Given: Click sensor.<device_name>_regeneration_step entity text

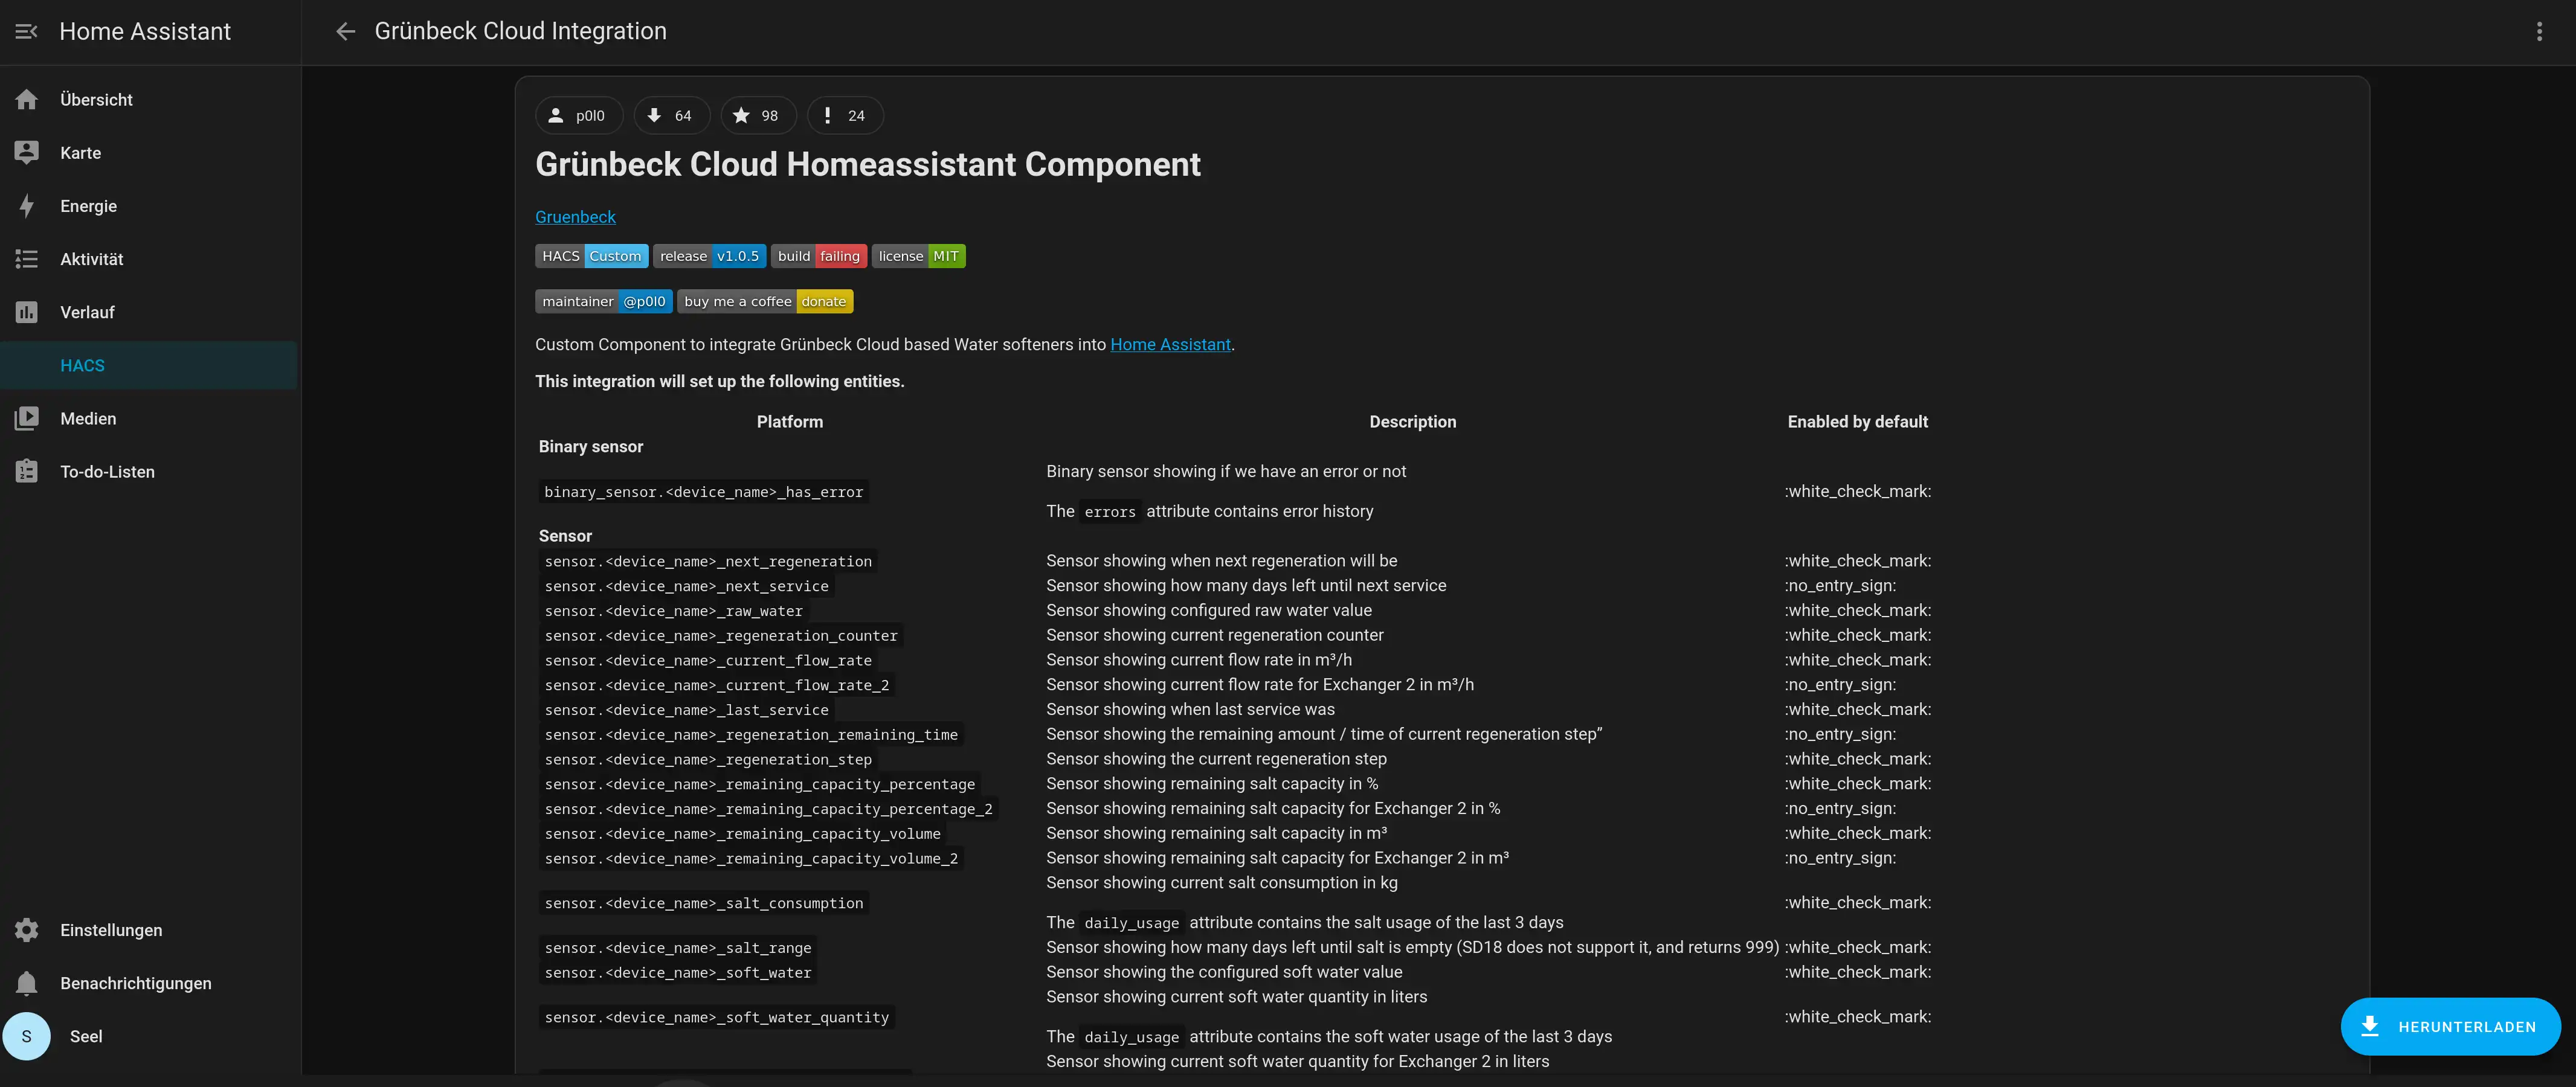Looking at the screenshot, I should pyautogui.click(x=708, y=760).
